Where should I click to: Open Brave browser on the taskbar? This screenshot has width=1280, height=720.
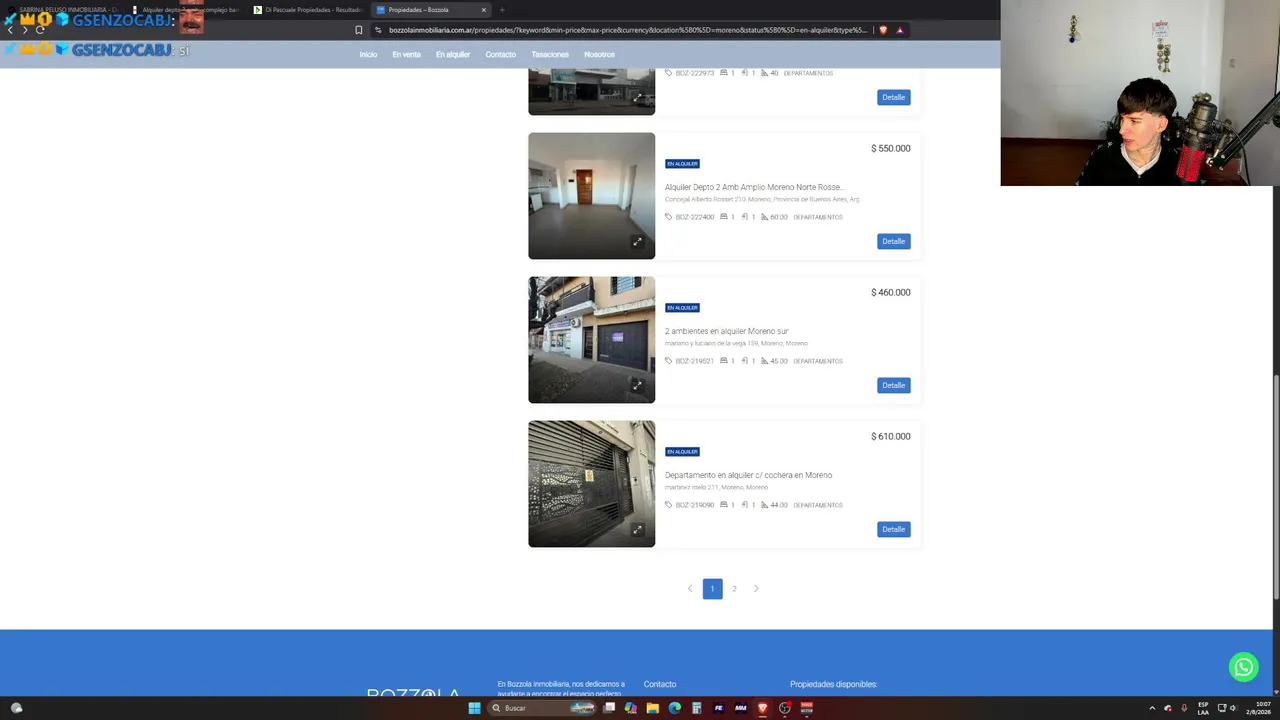[762, 708]
